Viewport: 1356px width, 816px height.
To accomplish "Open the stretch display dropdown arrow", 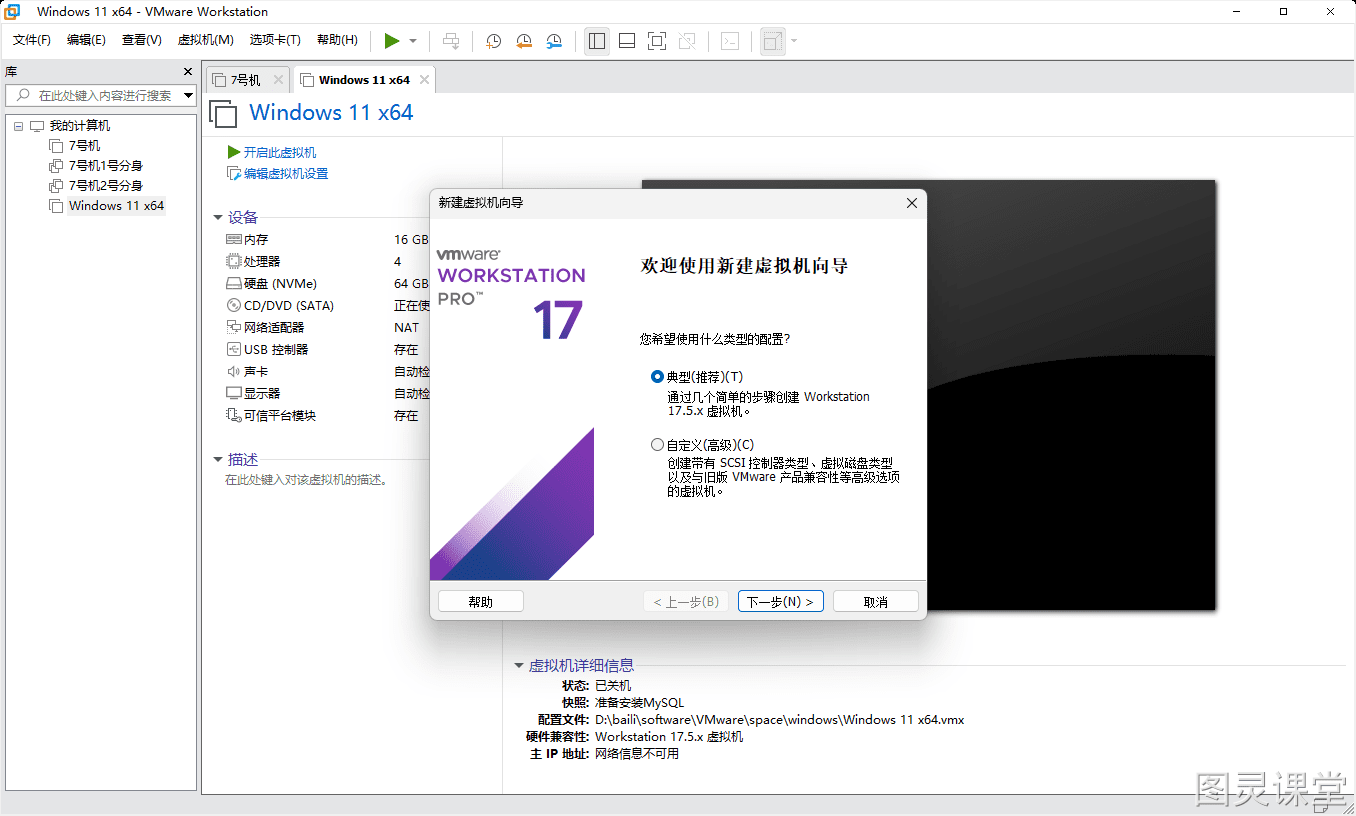I will point(794,41).
